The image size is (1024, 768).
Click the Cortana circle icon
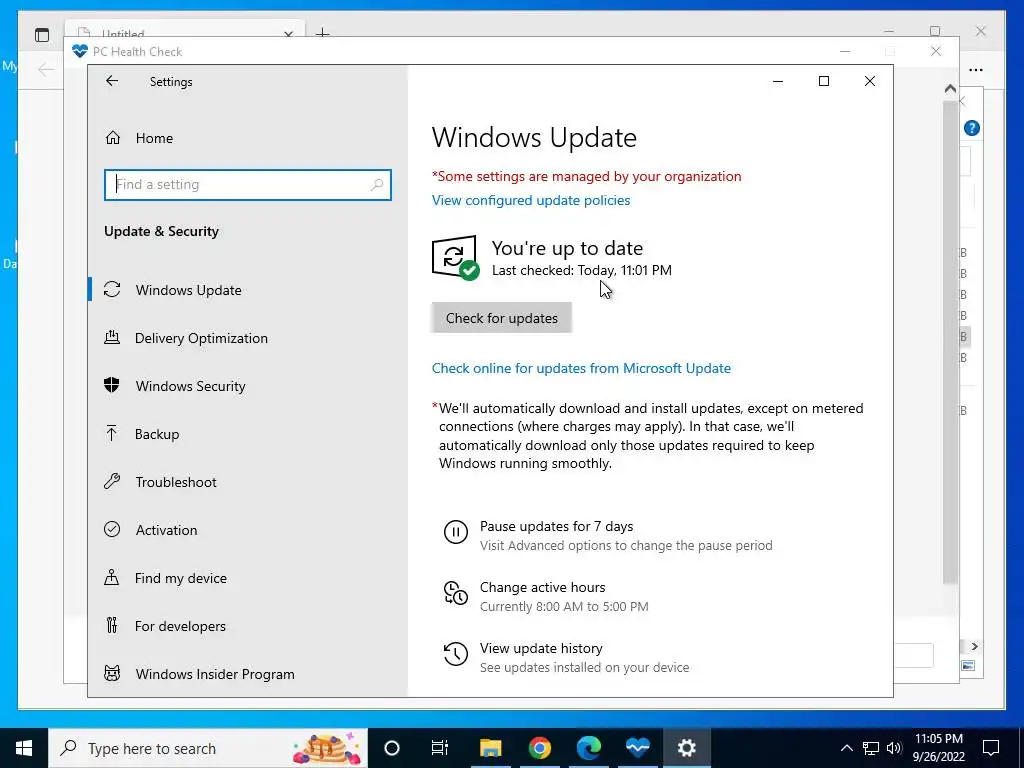point(392,748)
